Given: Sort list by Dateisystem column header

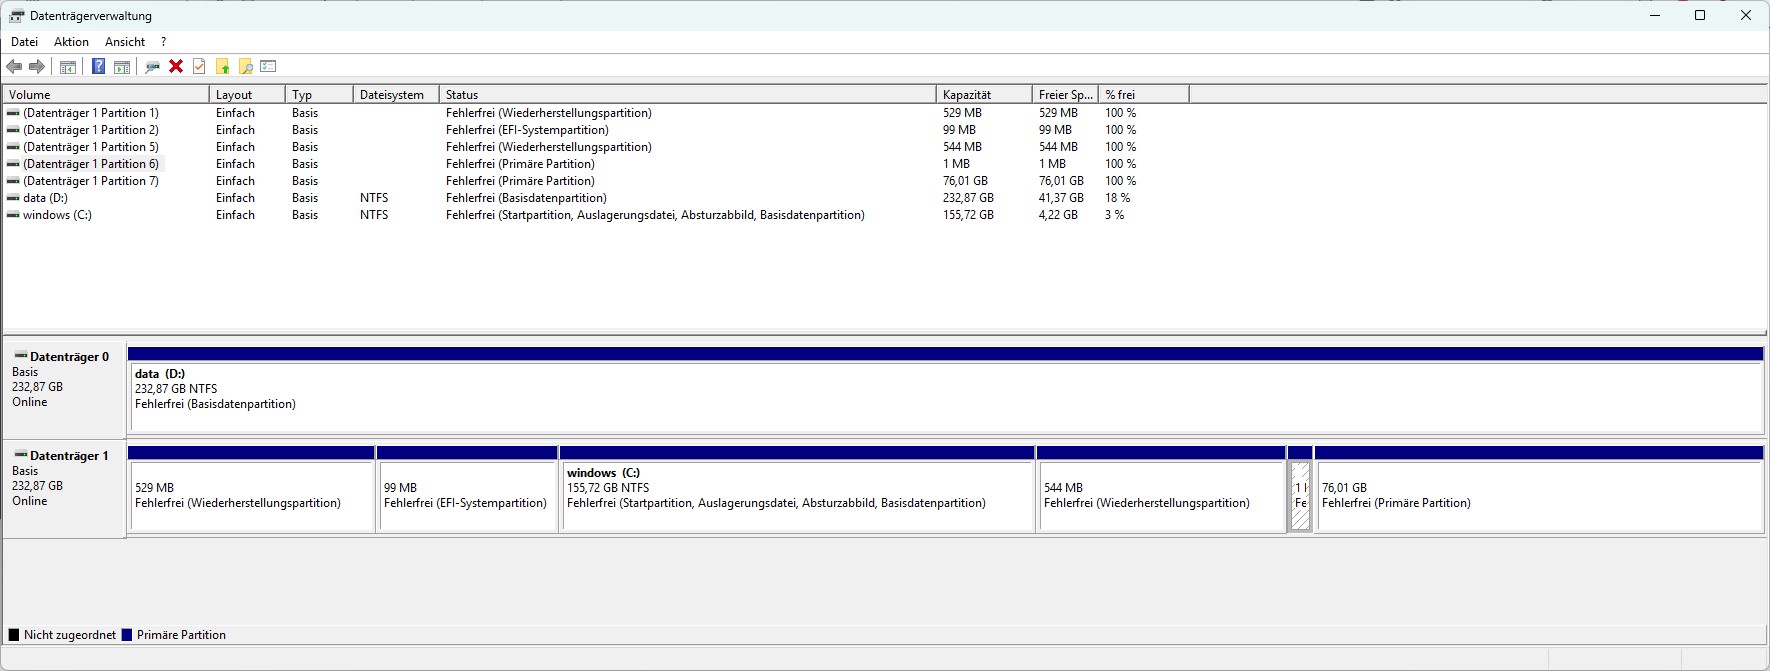Looking at the screenshot, I should coord(394,95).
